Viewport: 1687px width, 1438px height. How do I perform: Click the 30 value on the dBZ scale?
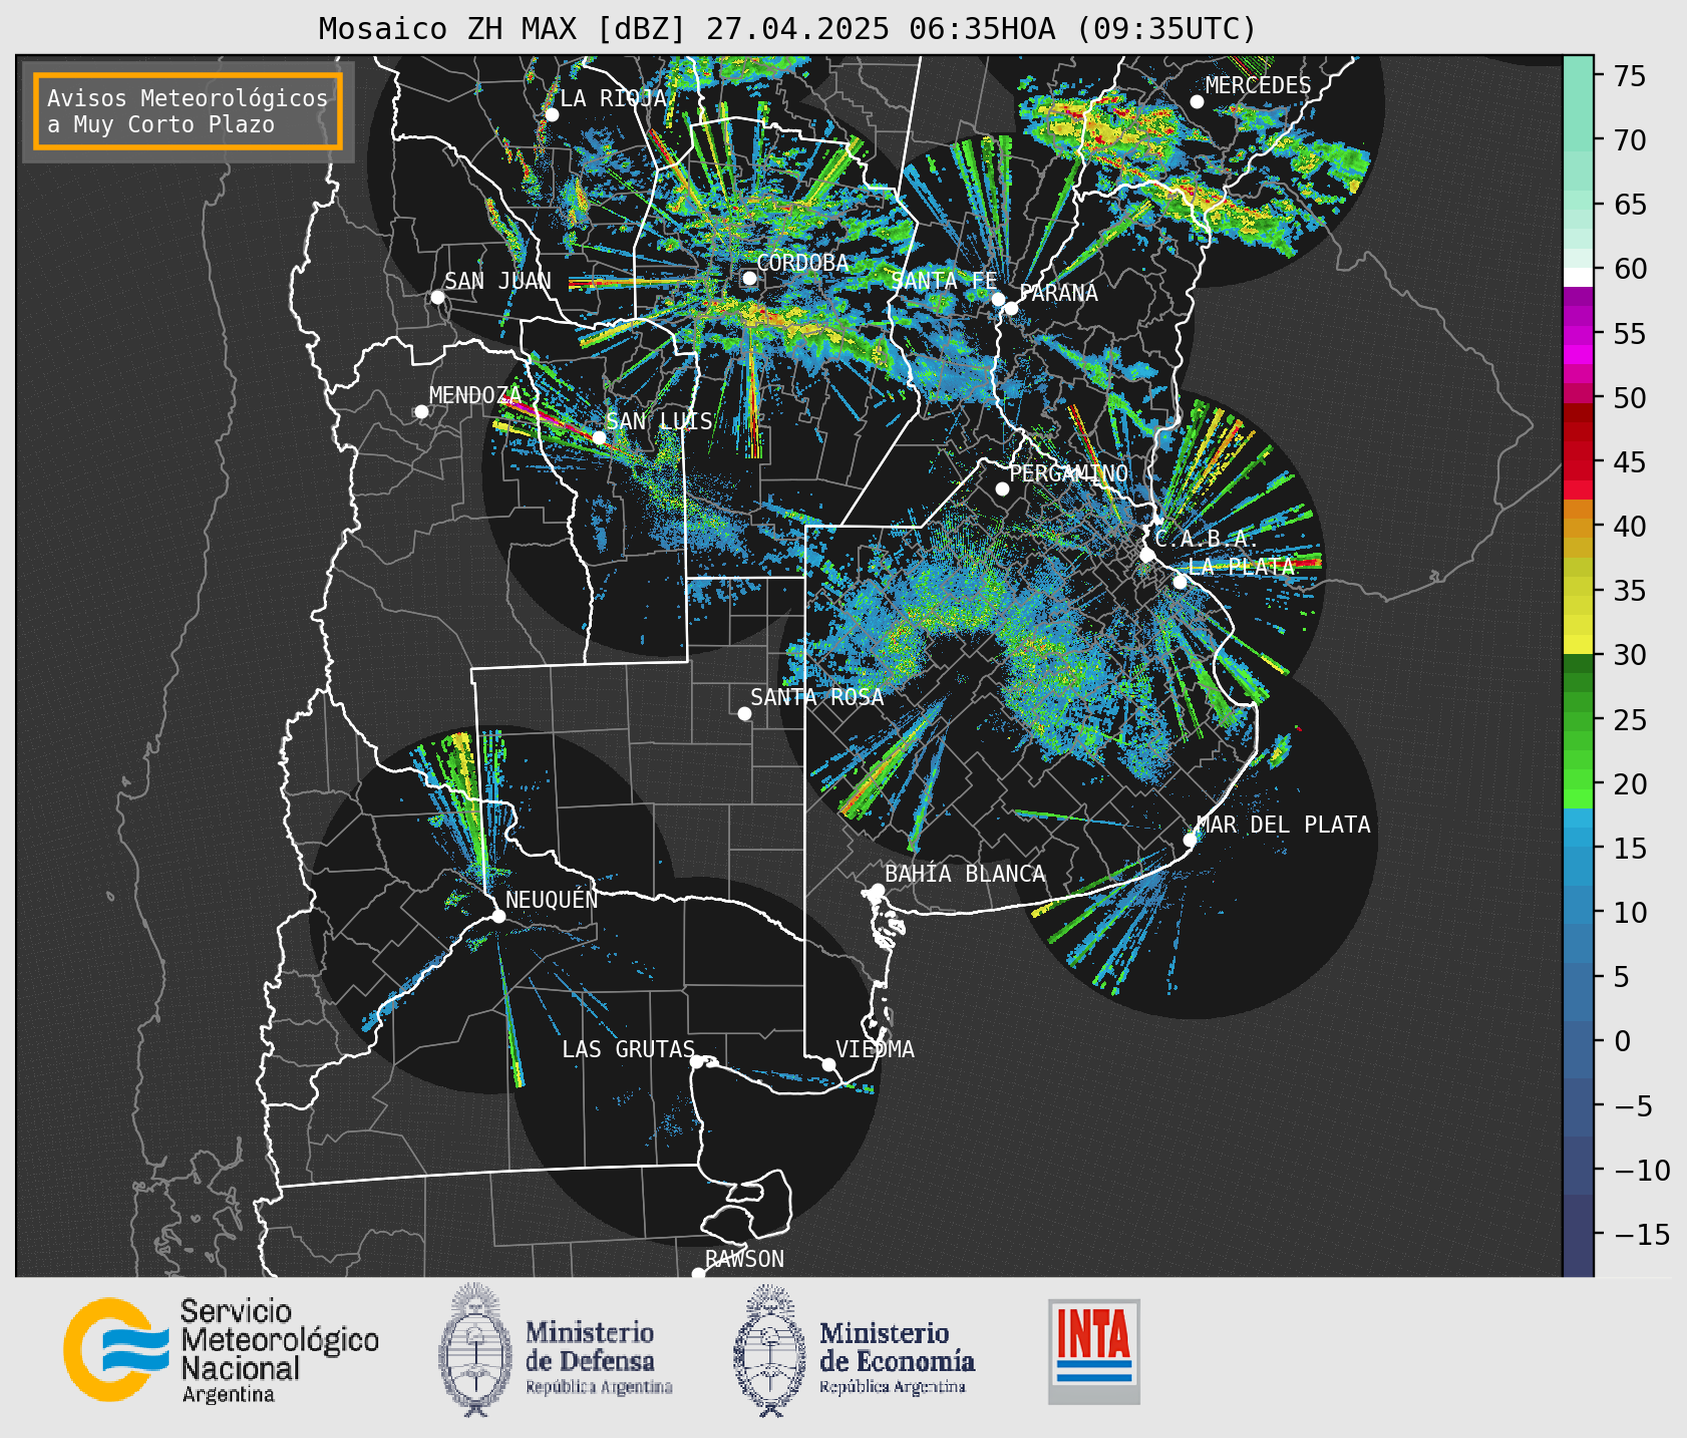pyautogui.click(x=1630, y=655)
